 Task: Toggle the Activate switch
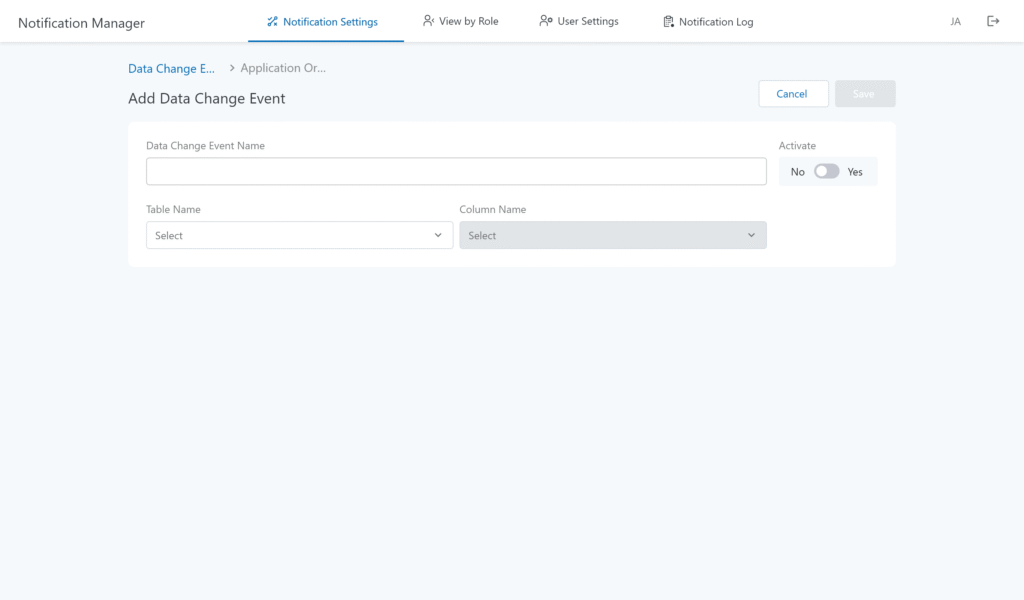pyautogui.click(x=826, y=172)
